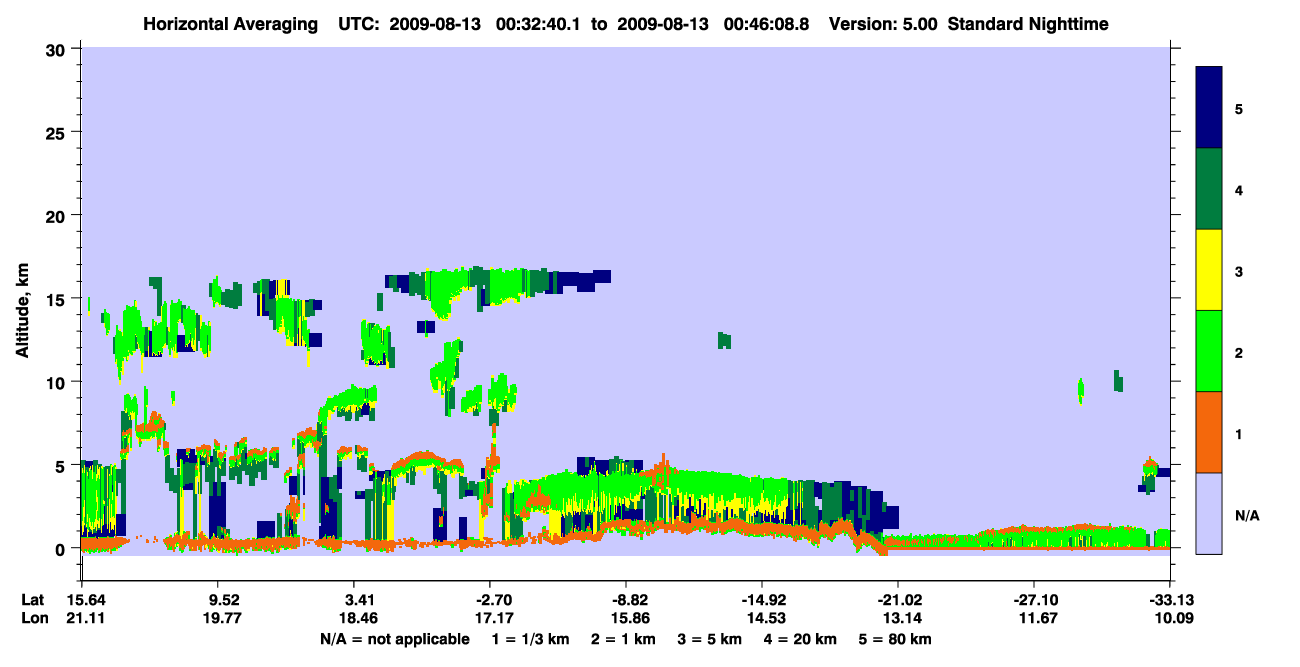Click the latitude value 3.41

click(x=354, y=600)
